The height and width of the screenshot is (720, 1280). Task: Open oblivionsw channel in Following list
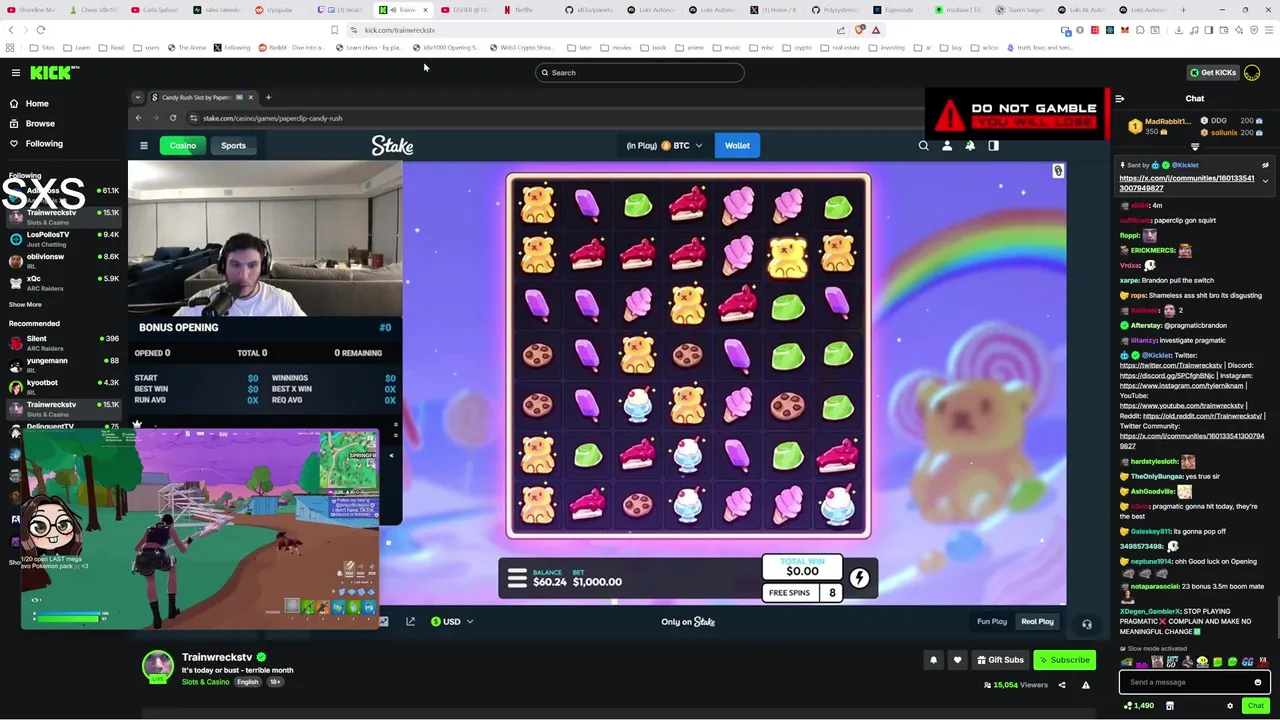click(62, 260)
